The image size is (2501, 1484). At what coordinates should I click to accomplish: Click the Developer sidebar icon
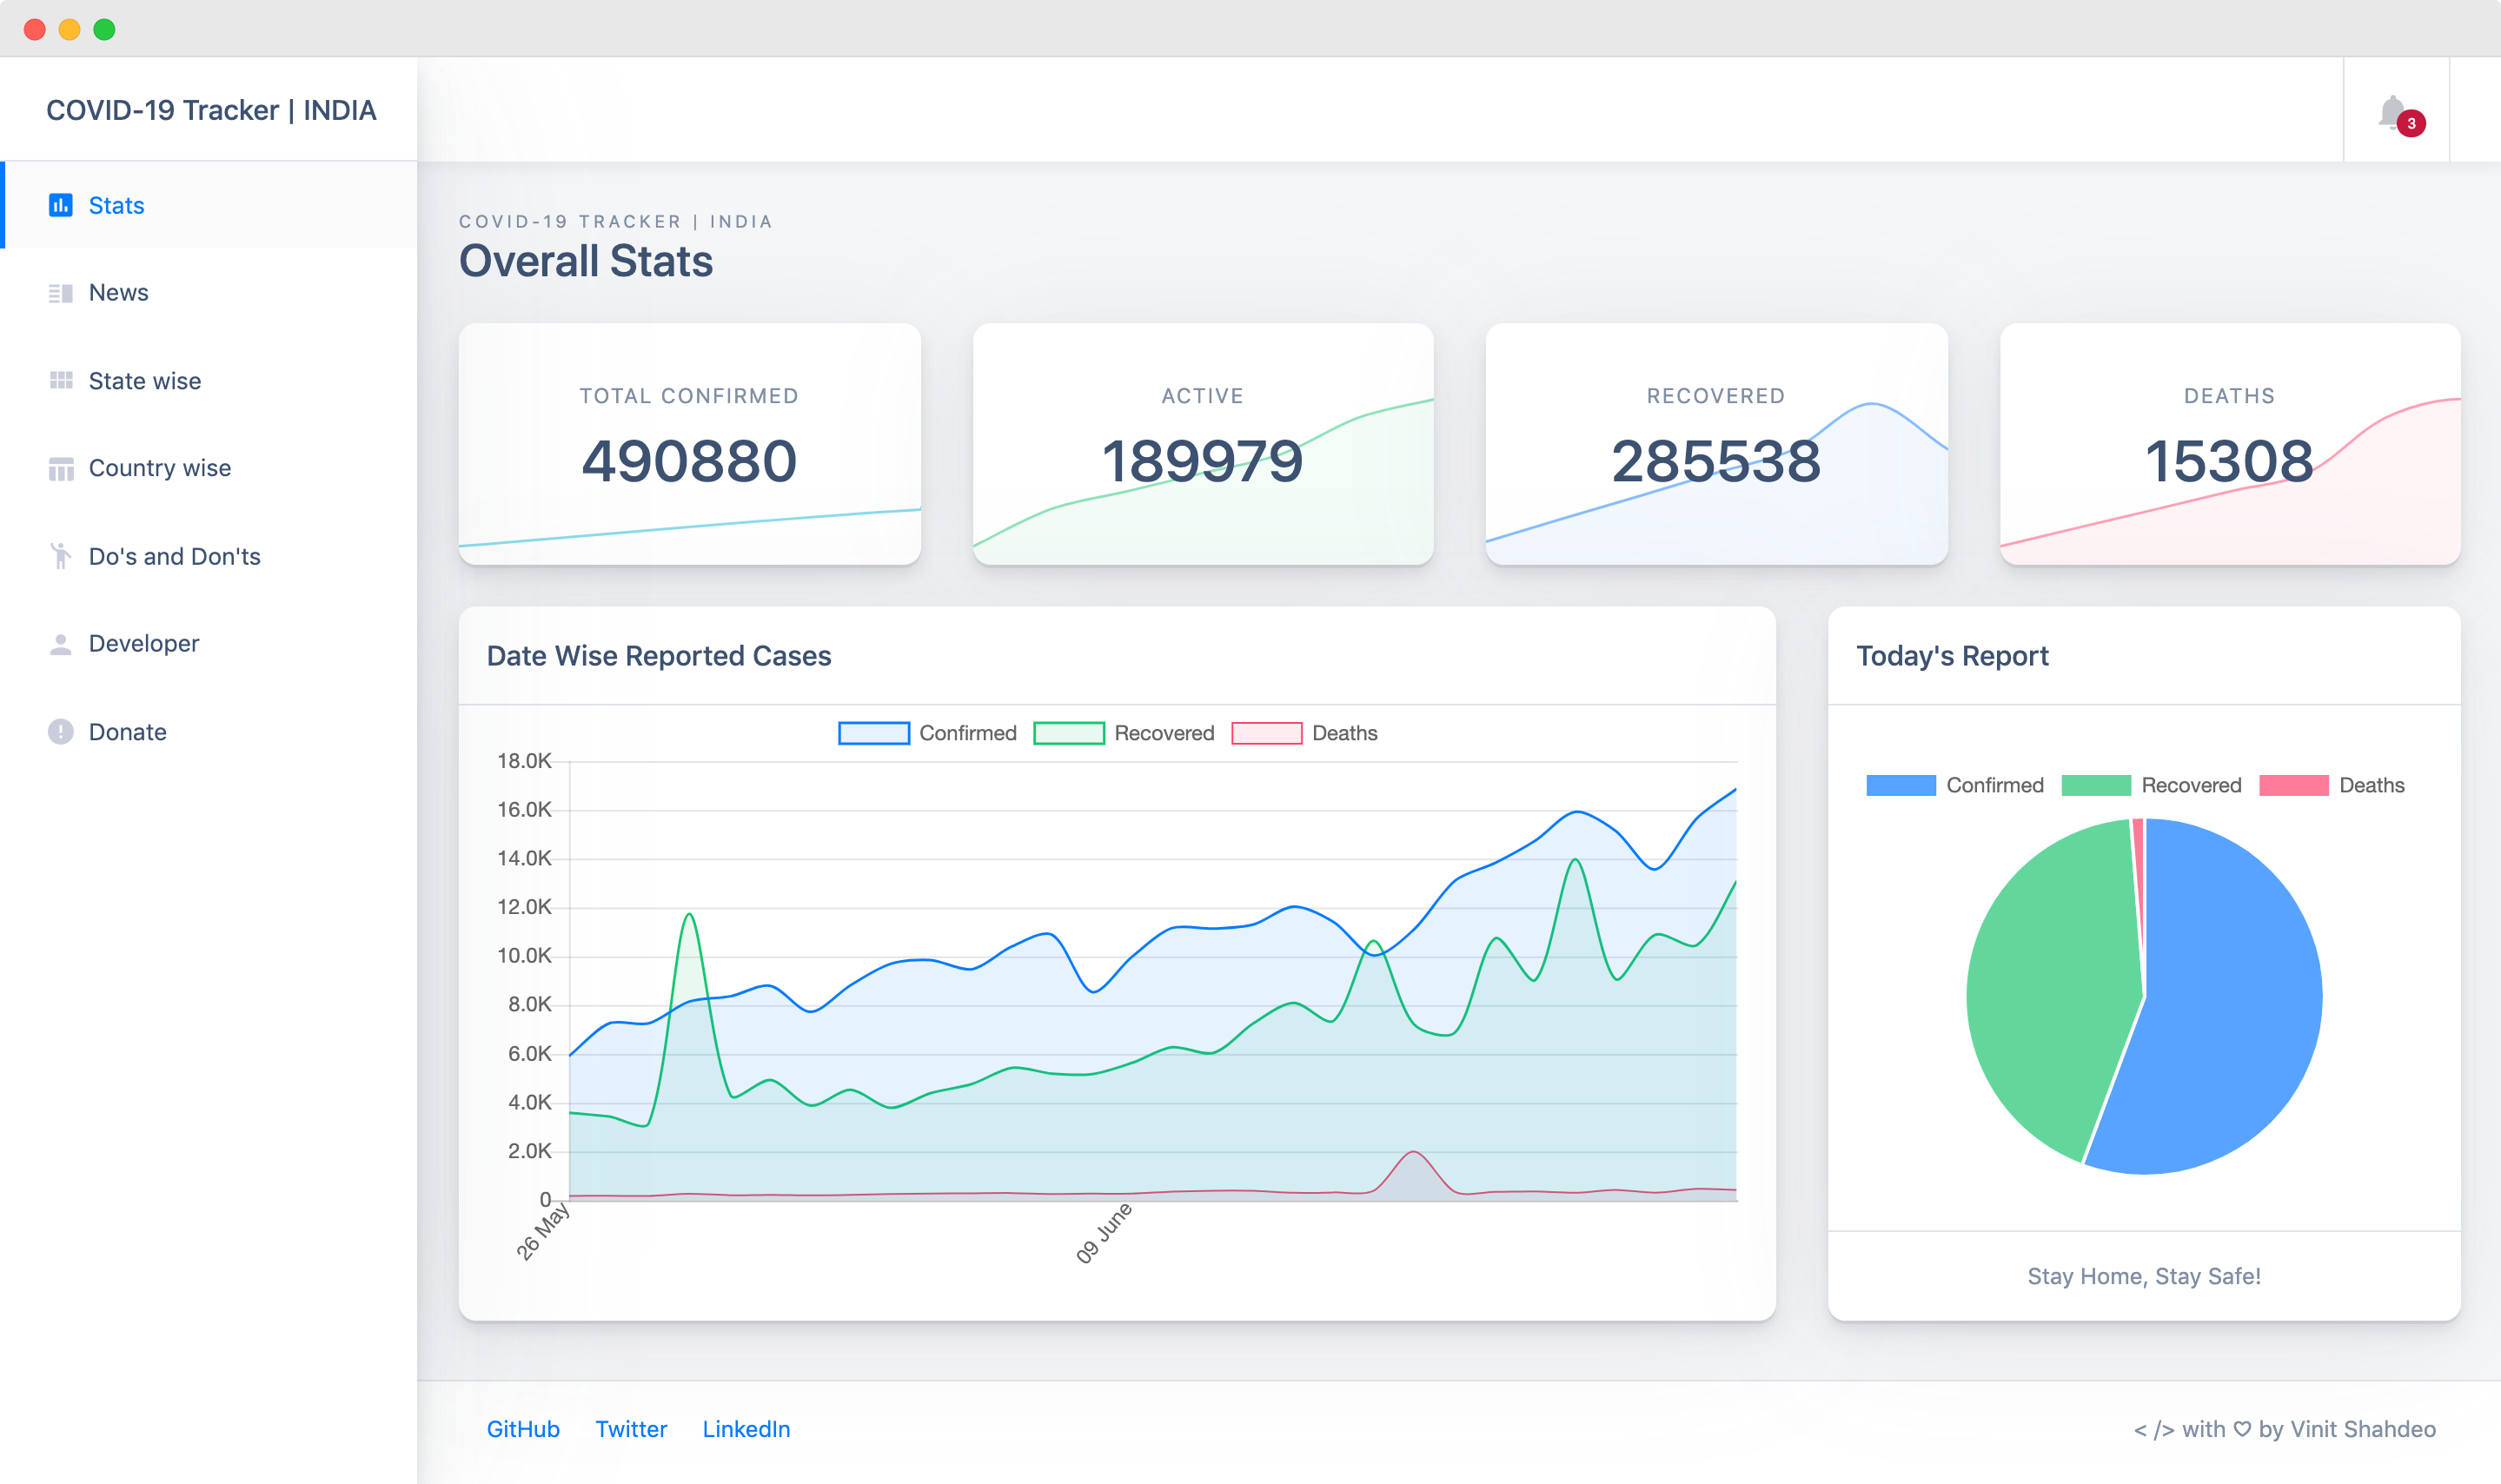[58, 643]
